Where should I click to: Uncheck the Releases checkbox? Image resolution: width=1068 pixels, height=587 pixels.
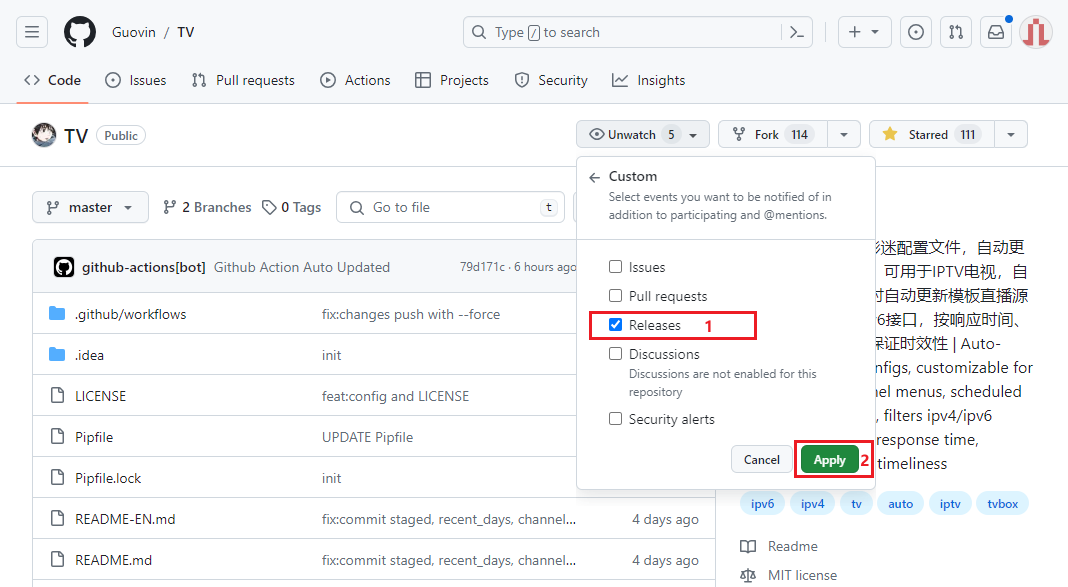pyautogui.click(x=615, y=324)
